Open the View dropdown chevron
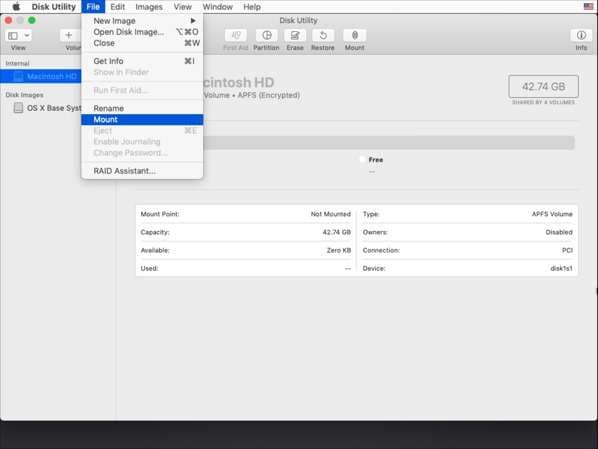598x449 pixels. pyautogui.click(x=27, y=36)
